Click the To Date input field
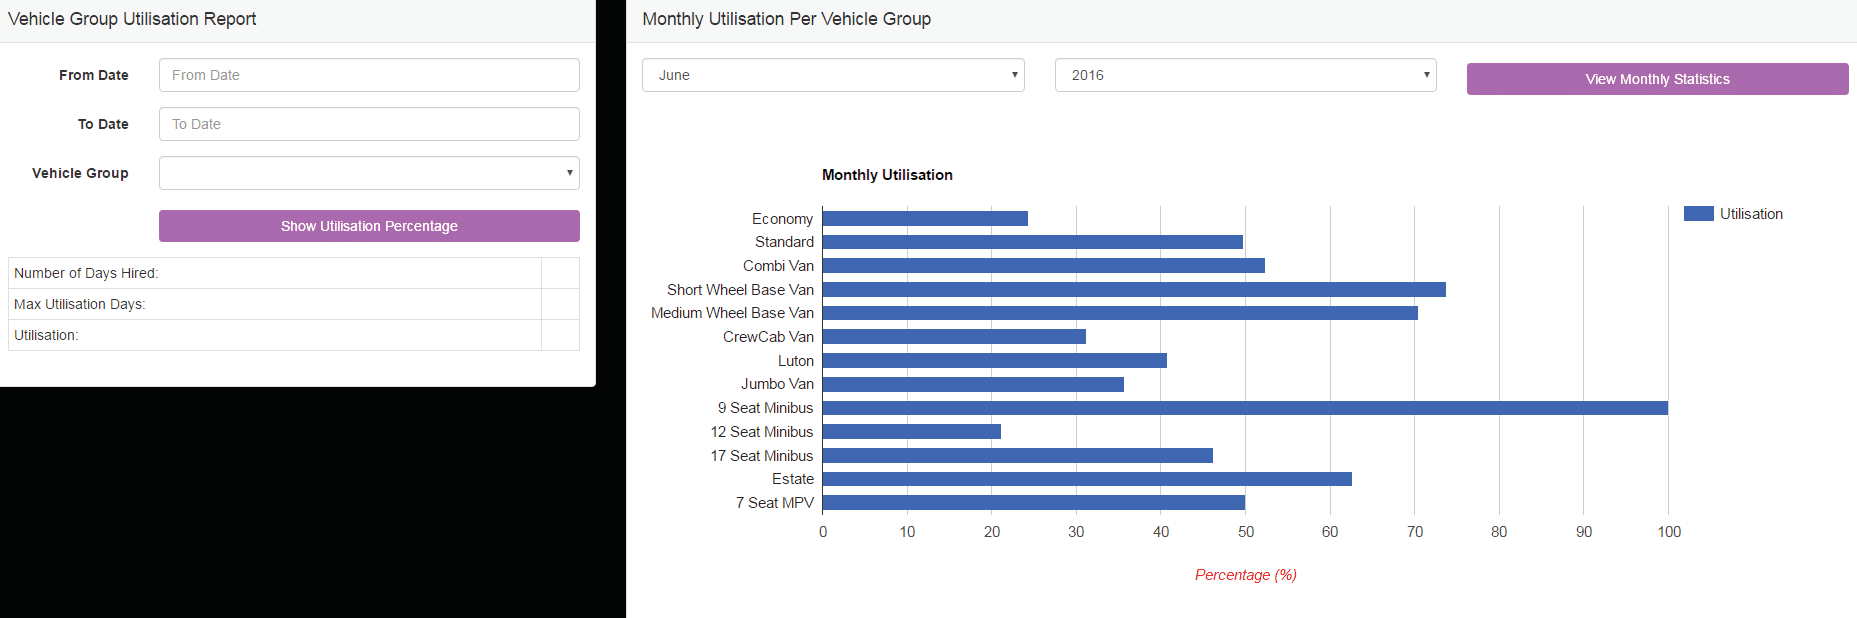This screenshot has height=618, width=1857. 368,124
